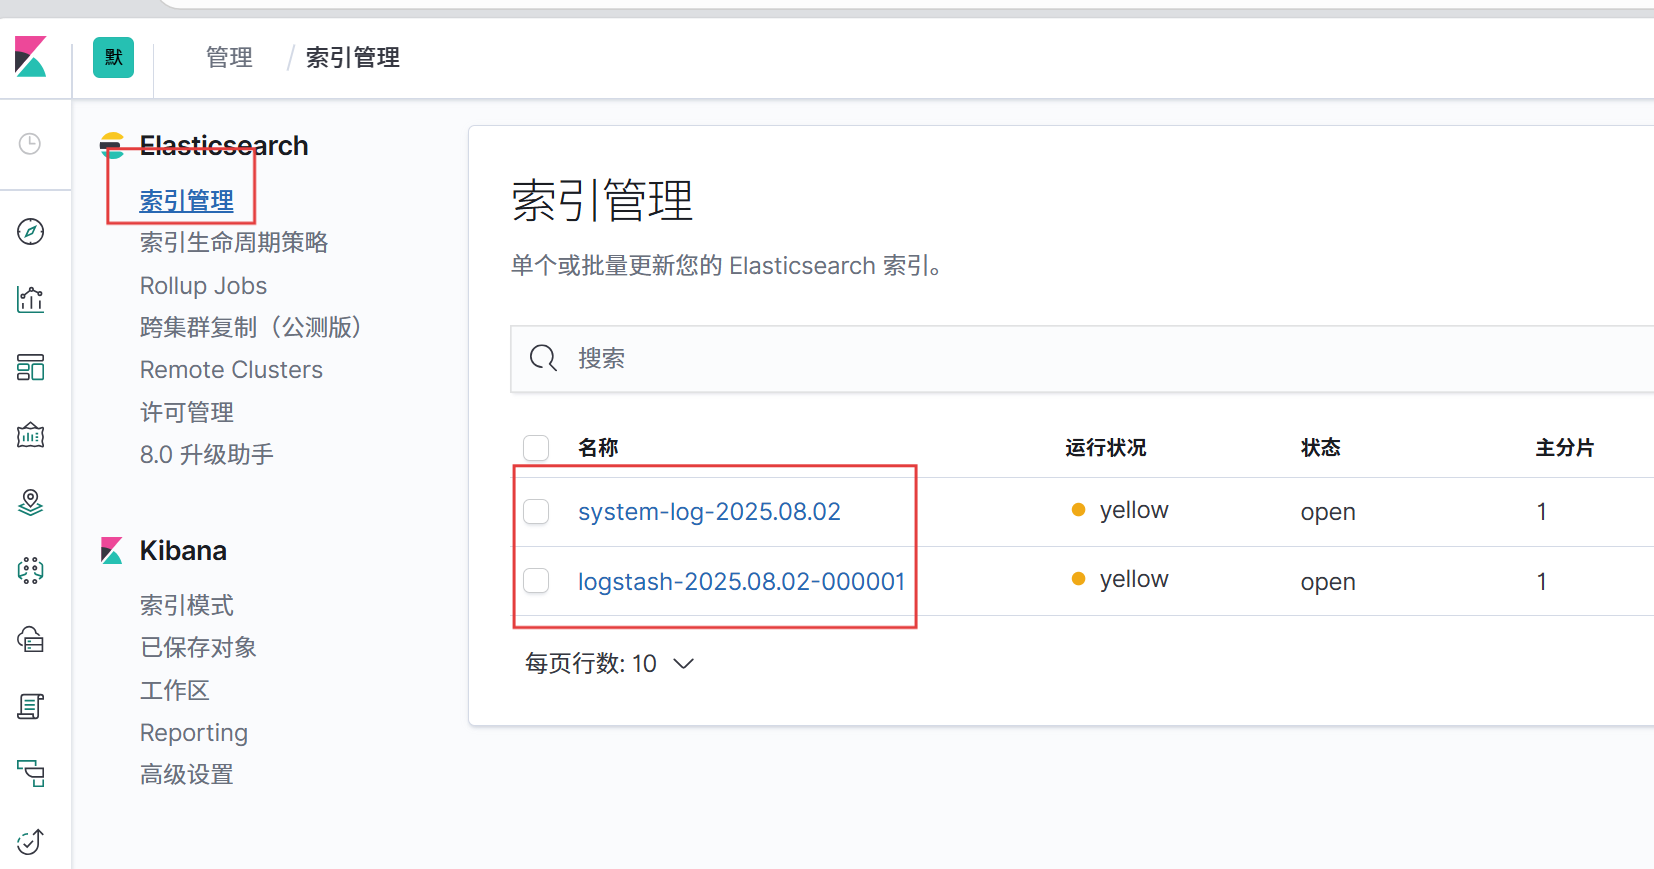Open 跨集群复制（公测版）menu item
1654x869 pixels.
click(251, 327)
